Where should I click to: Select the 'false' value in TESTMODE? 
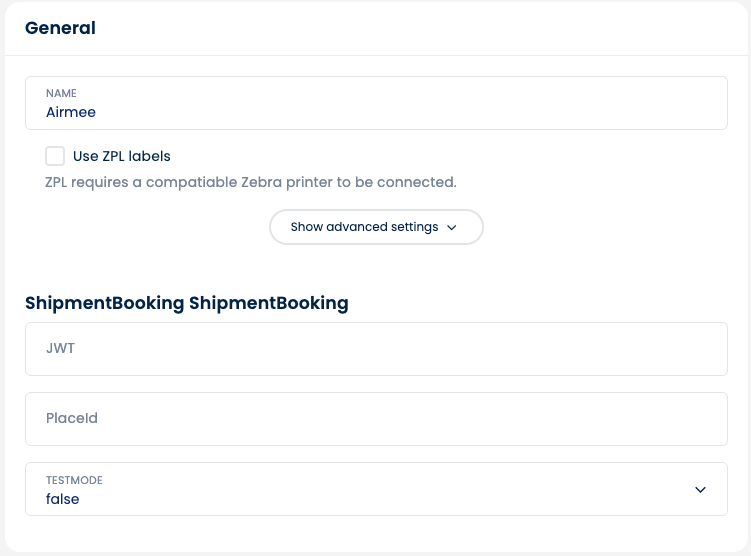point(63,499)
